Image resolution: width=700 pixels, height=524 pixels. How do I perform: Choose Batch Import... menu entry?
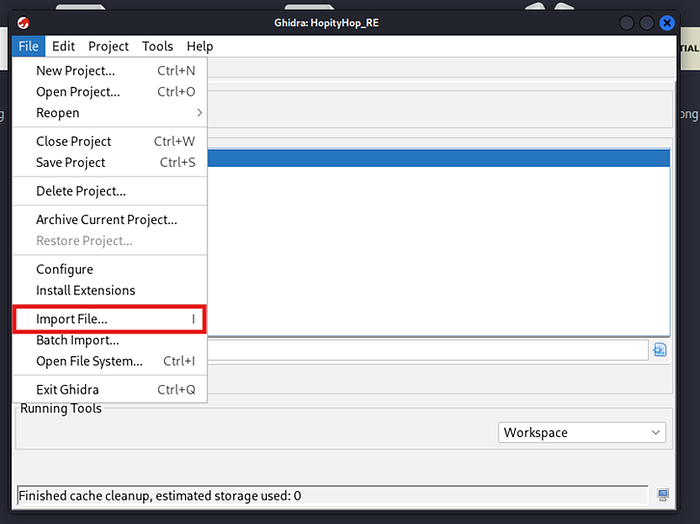tap(110, 340)
